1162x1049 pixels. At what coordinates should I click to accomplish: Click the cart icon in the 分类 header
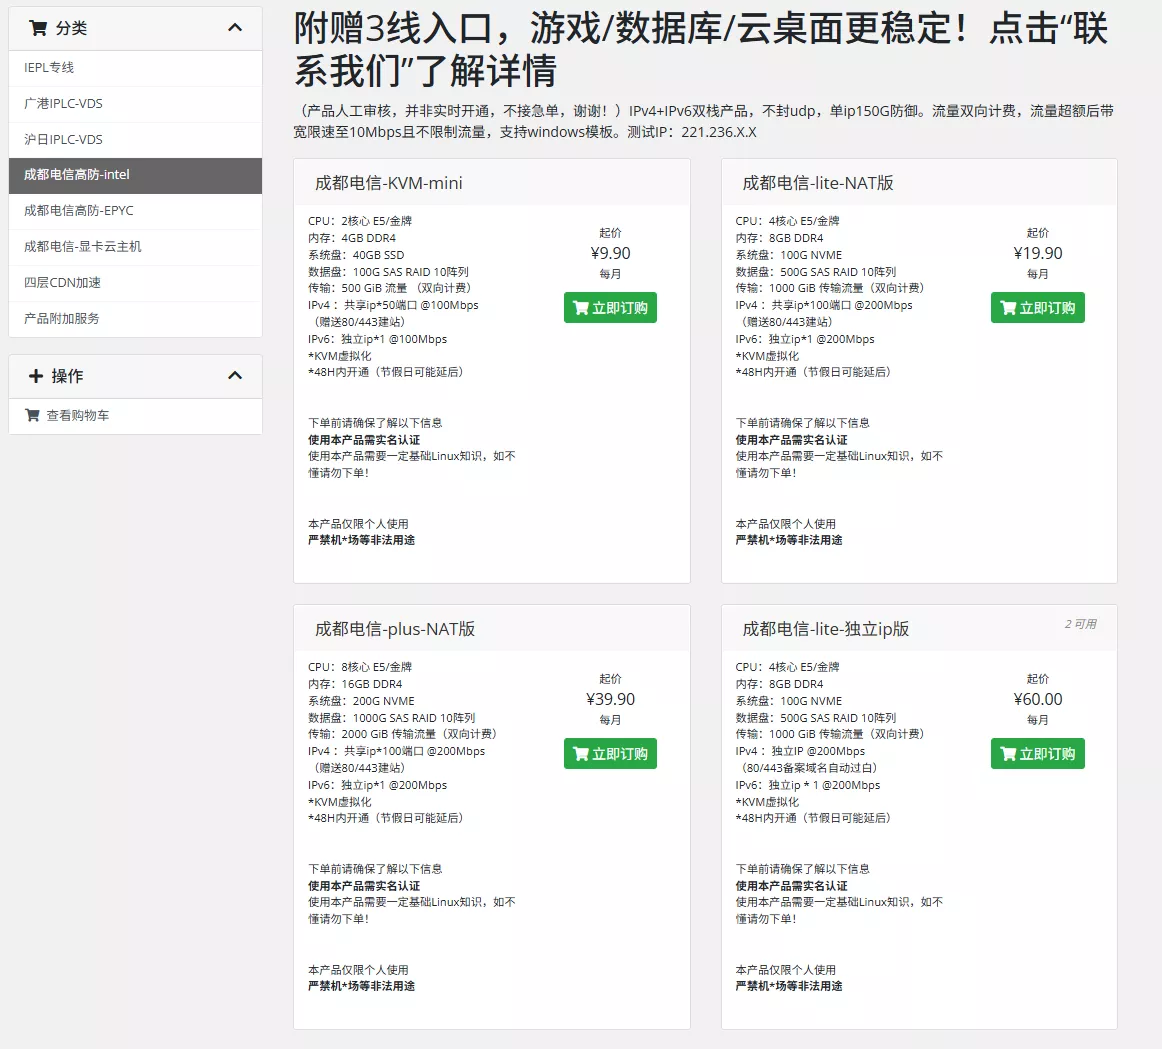38,28
